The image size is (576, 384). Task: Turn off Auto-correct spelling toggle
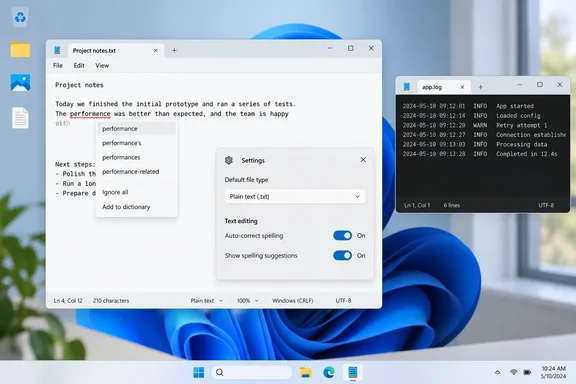click(x=342, y=236)
